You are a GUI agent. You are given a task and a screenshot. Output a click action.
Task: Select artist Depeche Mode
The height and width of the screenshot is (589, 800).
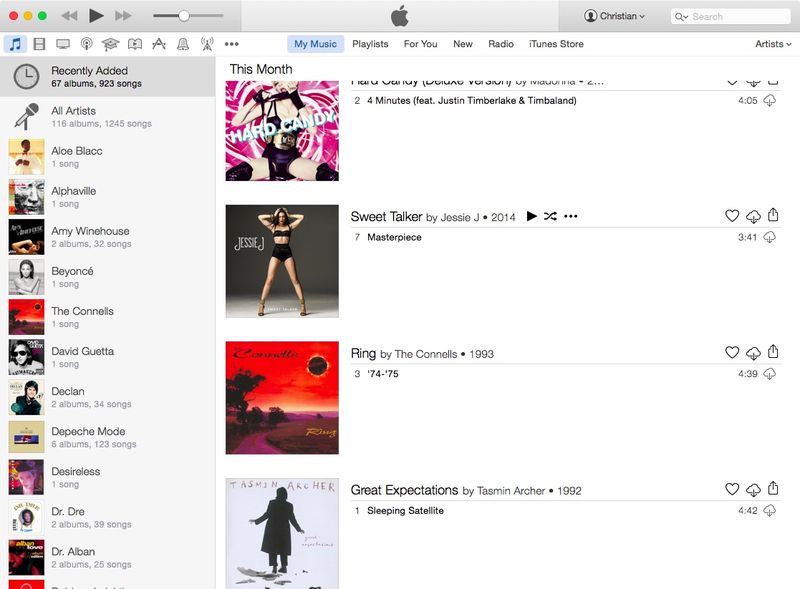[x=107, y=437]
